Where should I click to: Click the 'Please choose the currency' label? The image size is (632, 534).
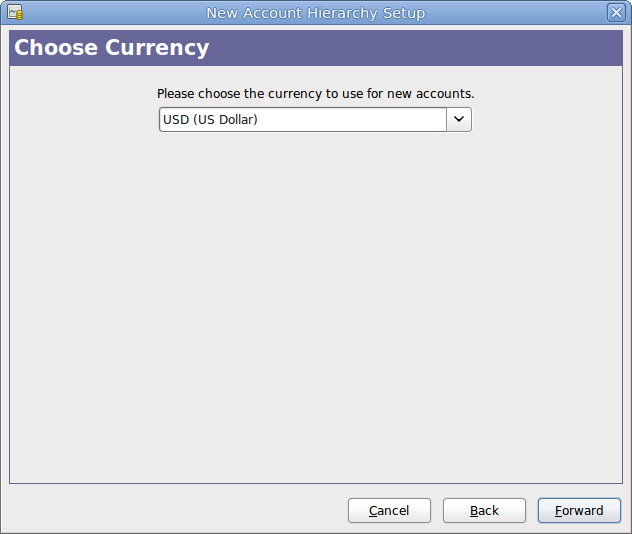point(316,94)
